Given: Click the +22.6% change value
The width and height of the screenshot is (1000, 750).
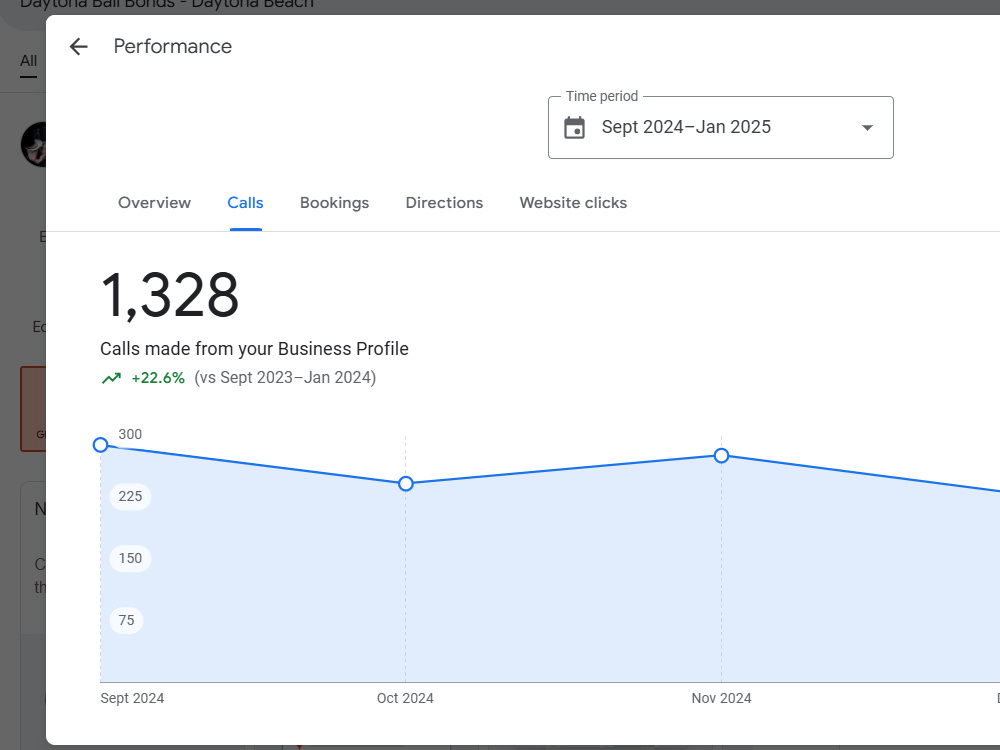Looking at the screenshot, I should 158,378.
